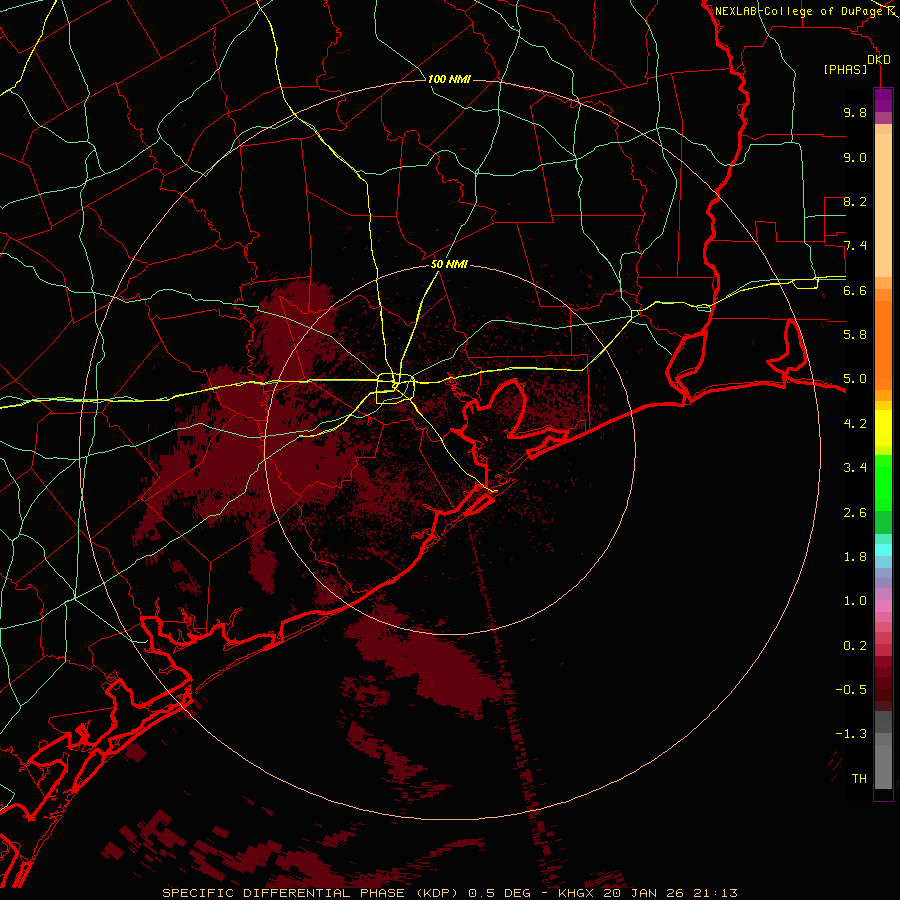Viewport: 900px width, 900px height.
Task: Pick the light peach segment of the color bar
Action: [883, 205]
